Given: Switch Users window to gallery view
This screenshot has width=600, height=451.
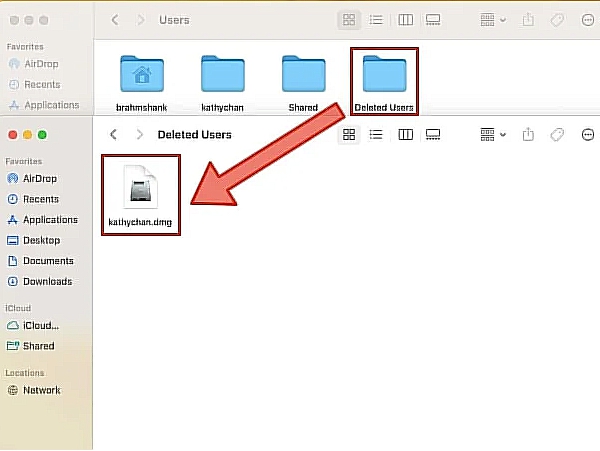Looking at the screenshot, I should click(433, 20).
